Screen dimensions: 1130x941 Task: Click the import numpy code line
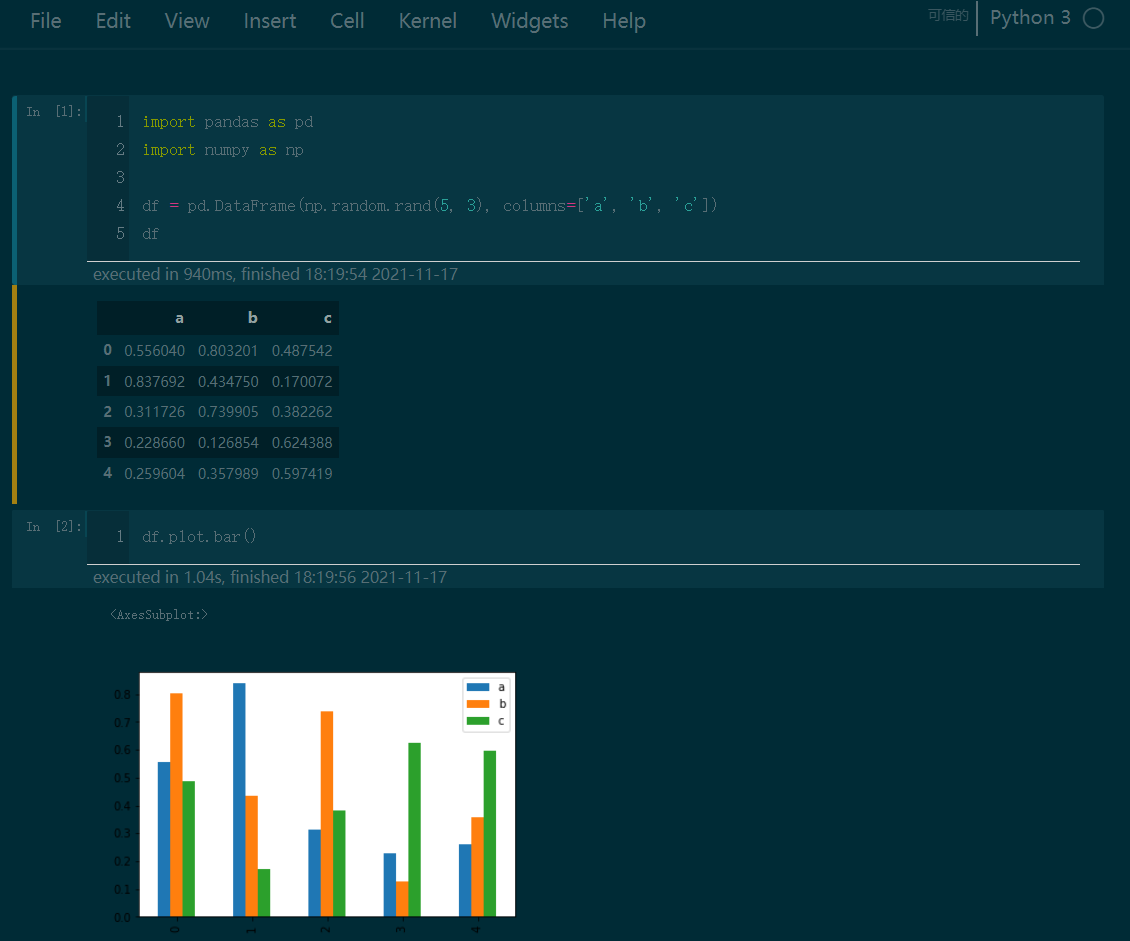223,150
